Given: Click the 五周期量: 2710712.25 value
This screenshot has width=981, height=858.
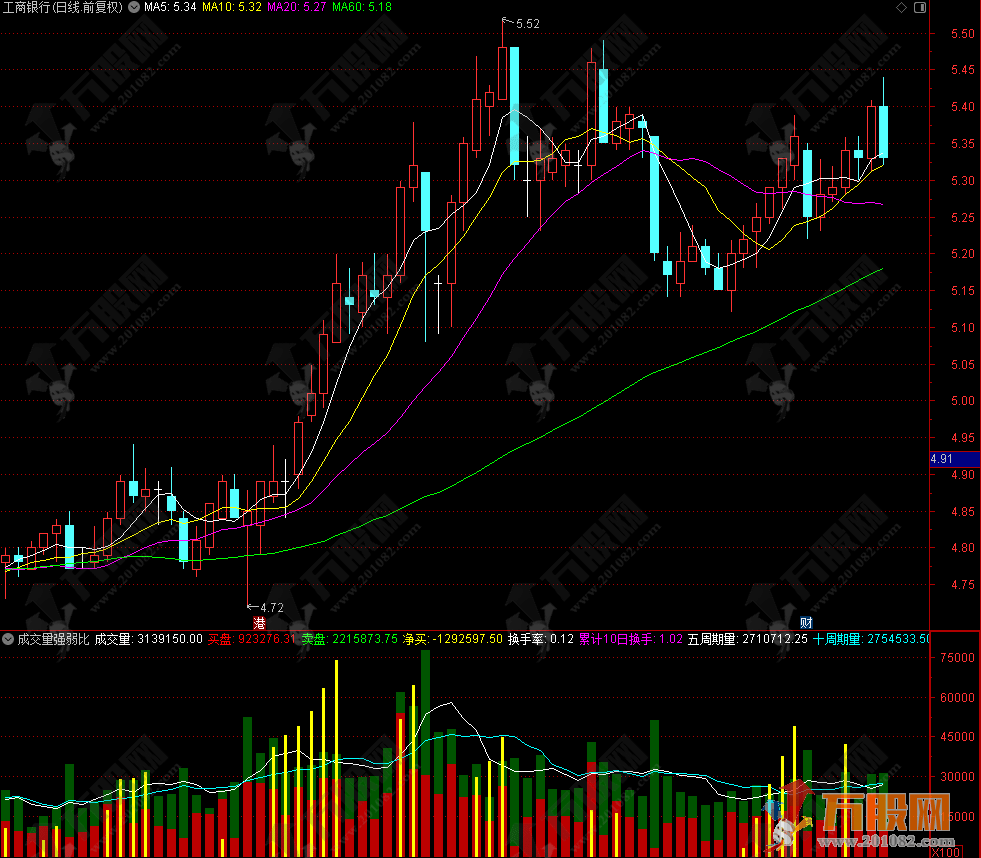Looking at the screenshot, I should tap(748, 639).
